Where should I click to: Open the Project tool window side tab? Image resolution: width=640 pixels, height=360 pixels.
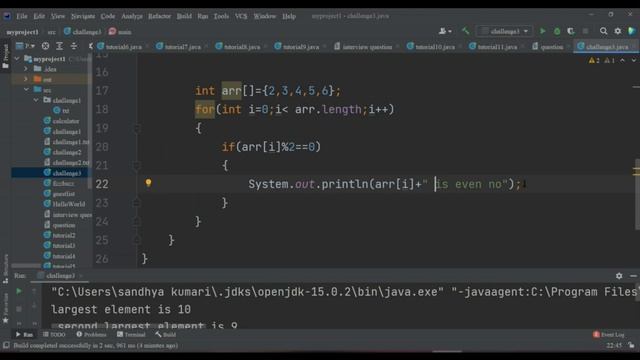[x=5, y=56]
